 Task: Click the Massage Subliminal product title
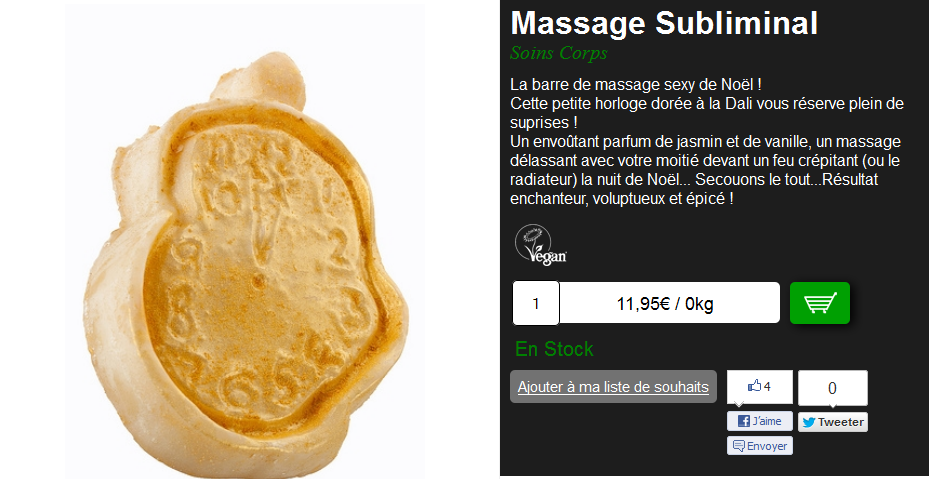(x=664, y=23)
